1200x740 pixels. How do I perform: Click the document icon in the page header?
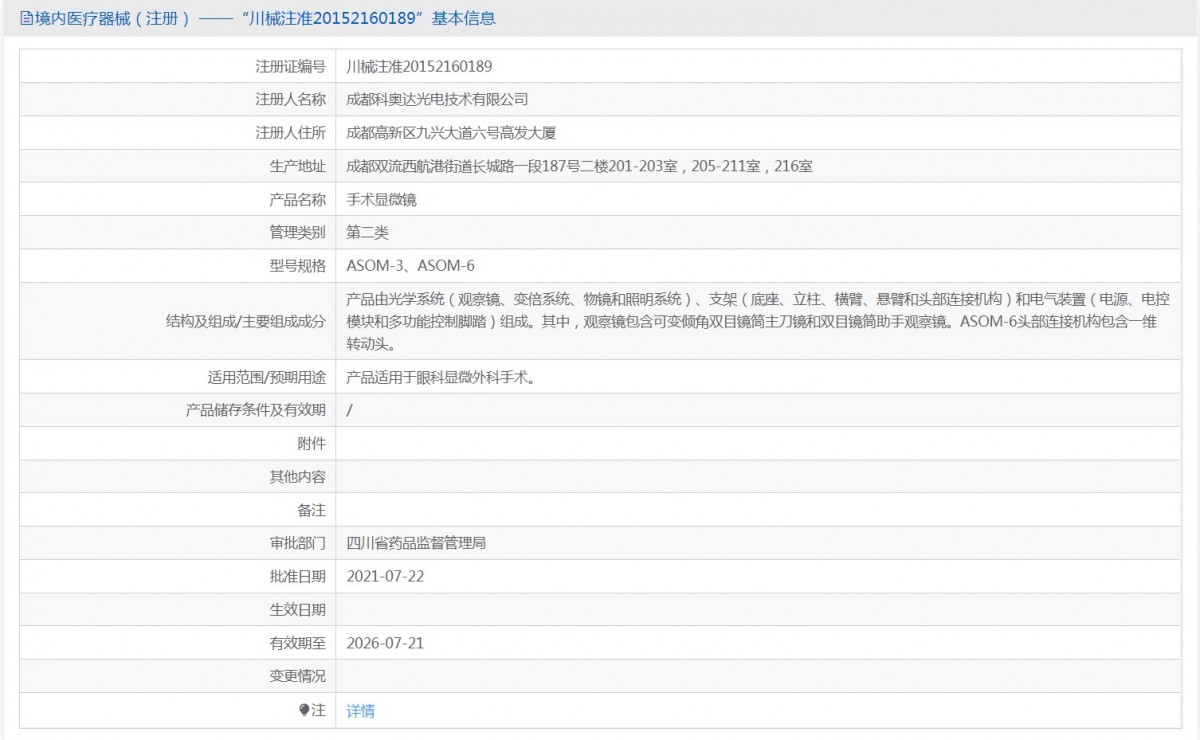click(26, 18)
